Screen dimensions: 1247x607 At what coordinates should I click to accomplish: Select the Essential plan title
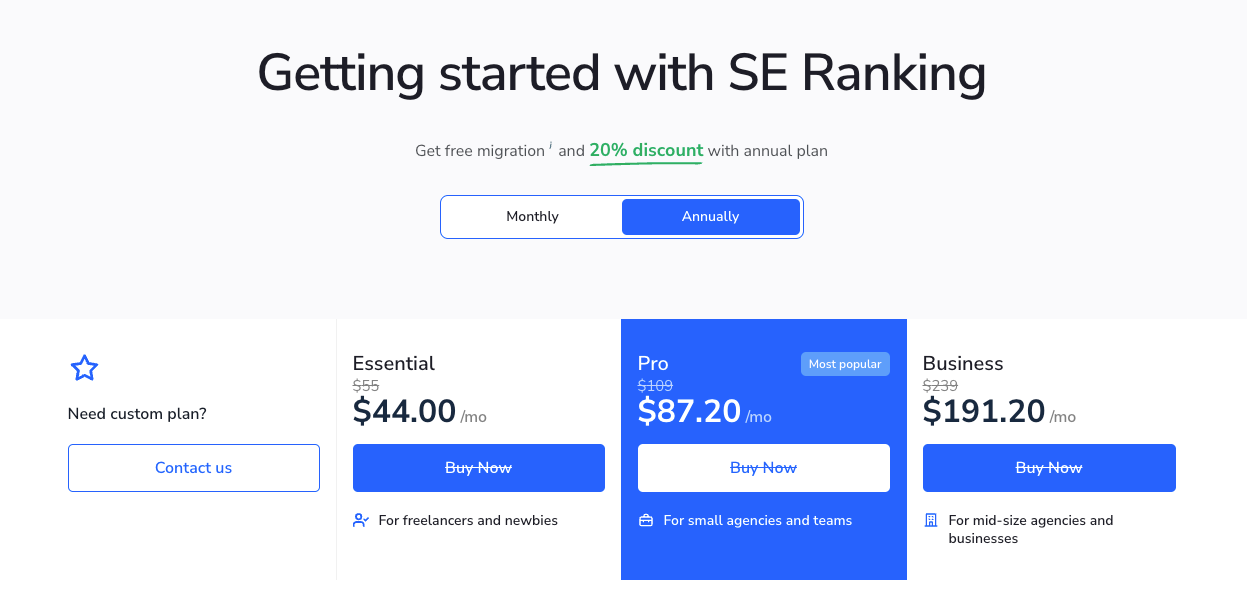(x=394, y=363)
